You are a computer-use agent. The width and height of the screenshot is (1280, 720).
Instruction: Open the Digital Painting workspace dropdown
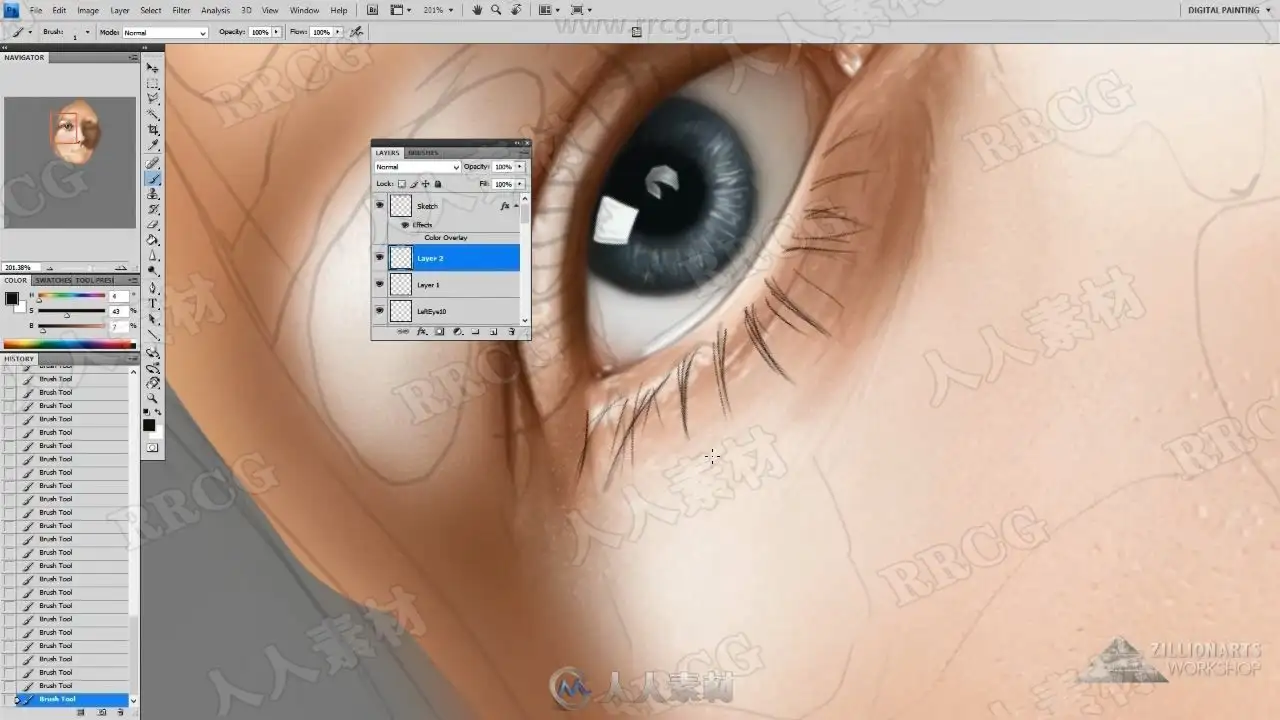[x=1227, y=10]
